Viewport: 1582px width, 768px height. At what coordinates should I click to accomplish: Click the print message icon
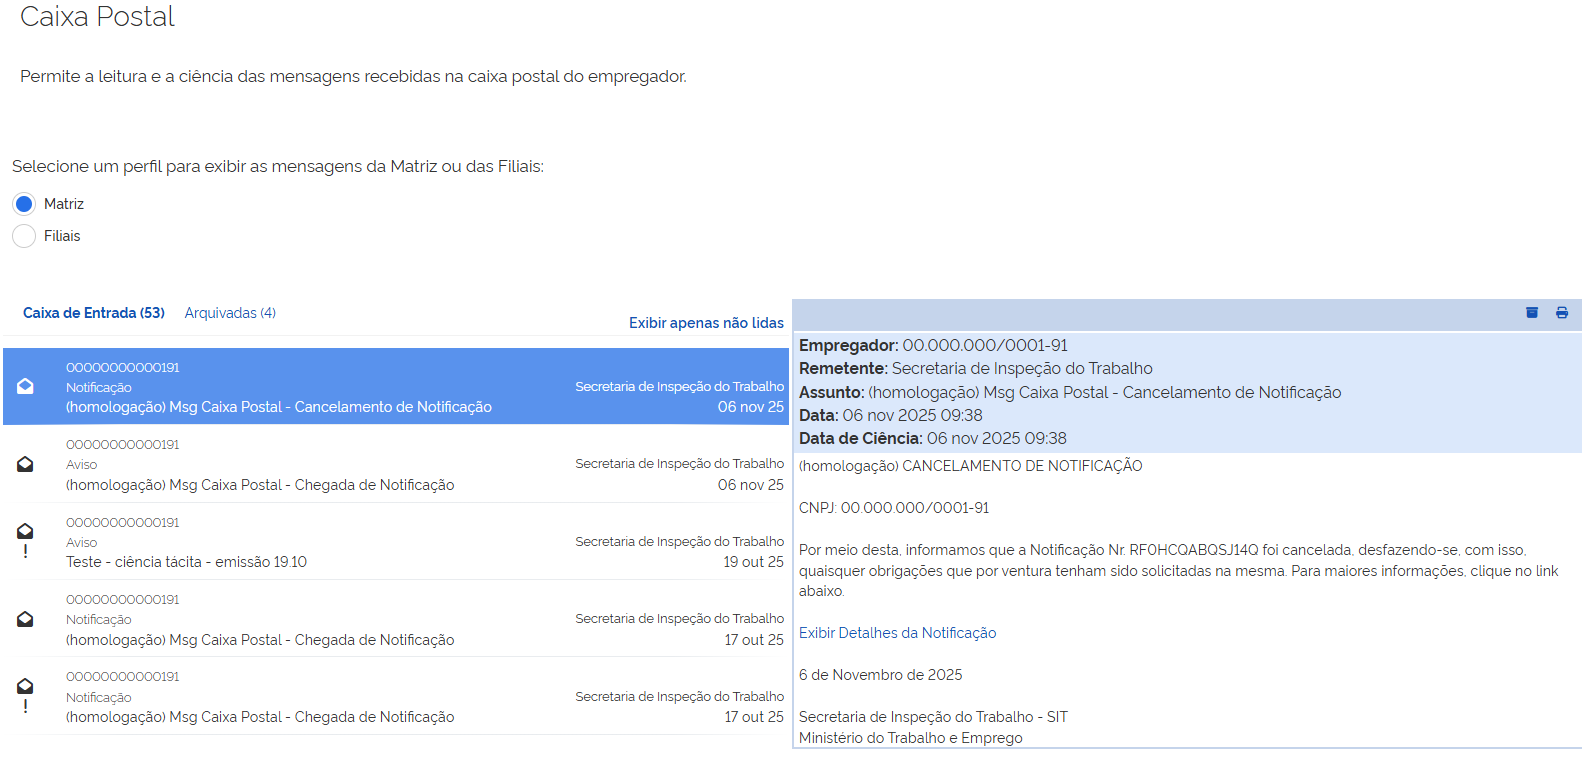coord(1561,313)
